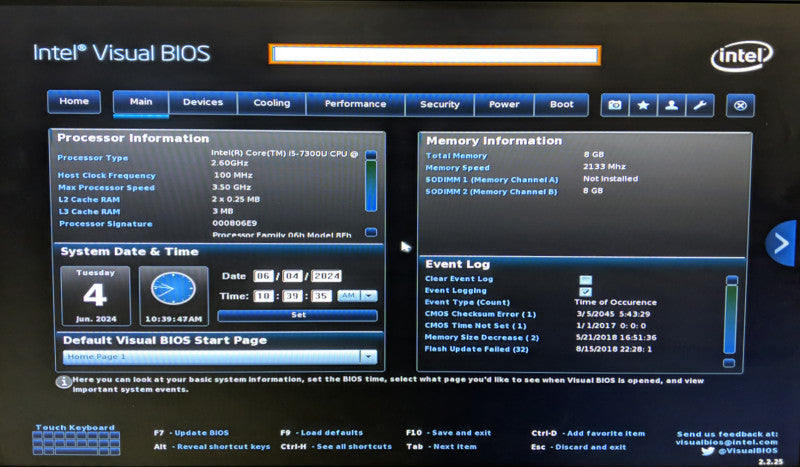Viewport: 800px width, 467px height.
Task: Open the user profile icon
Action: tap(671, 105)
